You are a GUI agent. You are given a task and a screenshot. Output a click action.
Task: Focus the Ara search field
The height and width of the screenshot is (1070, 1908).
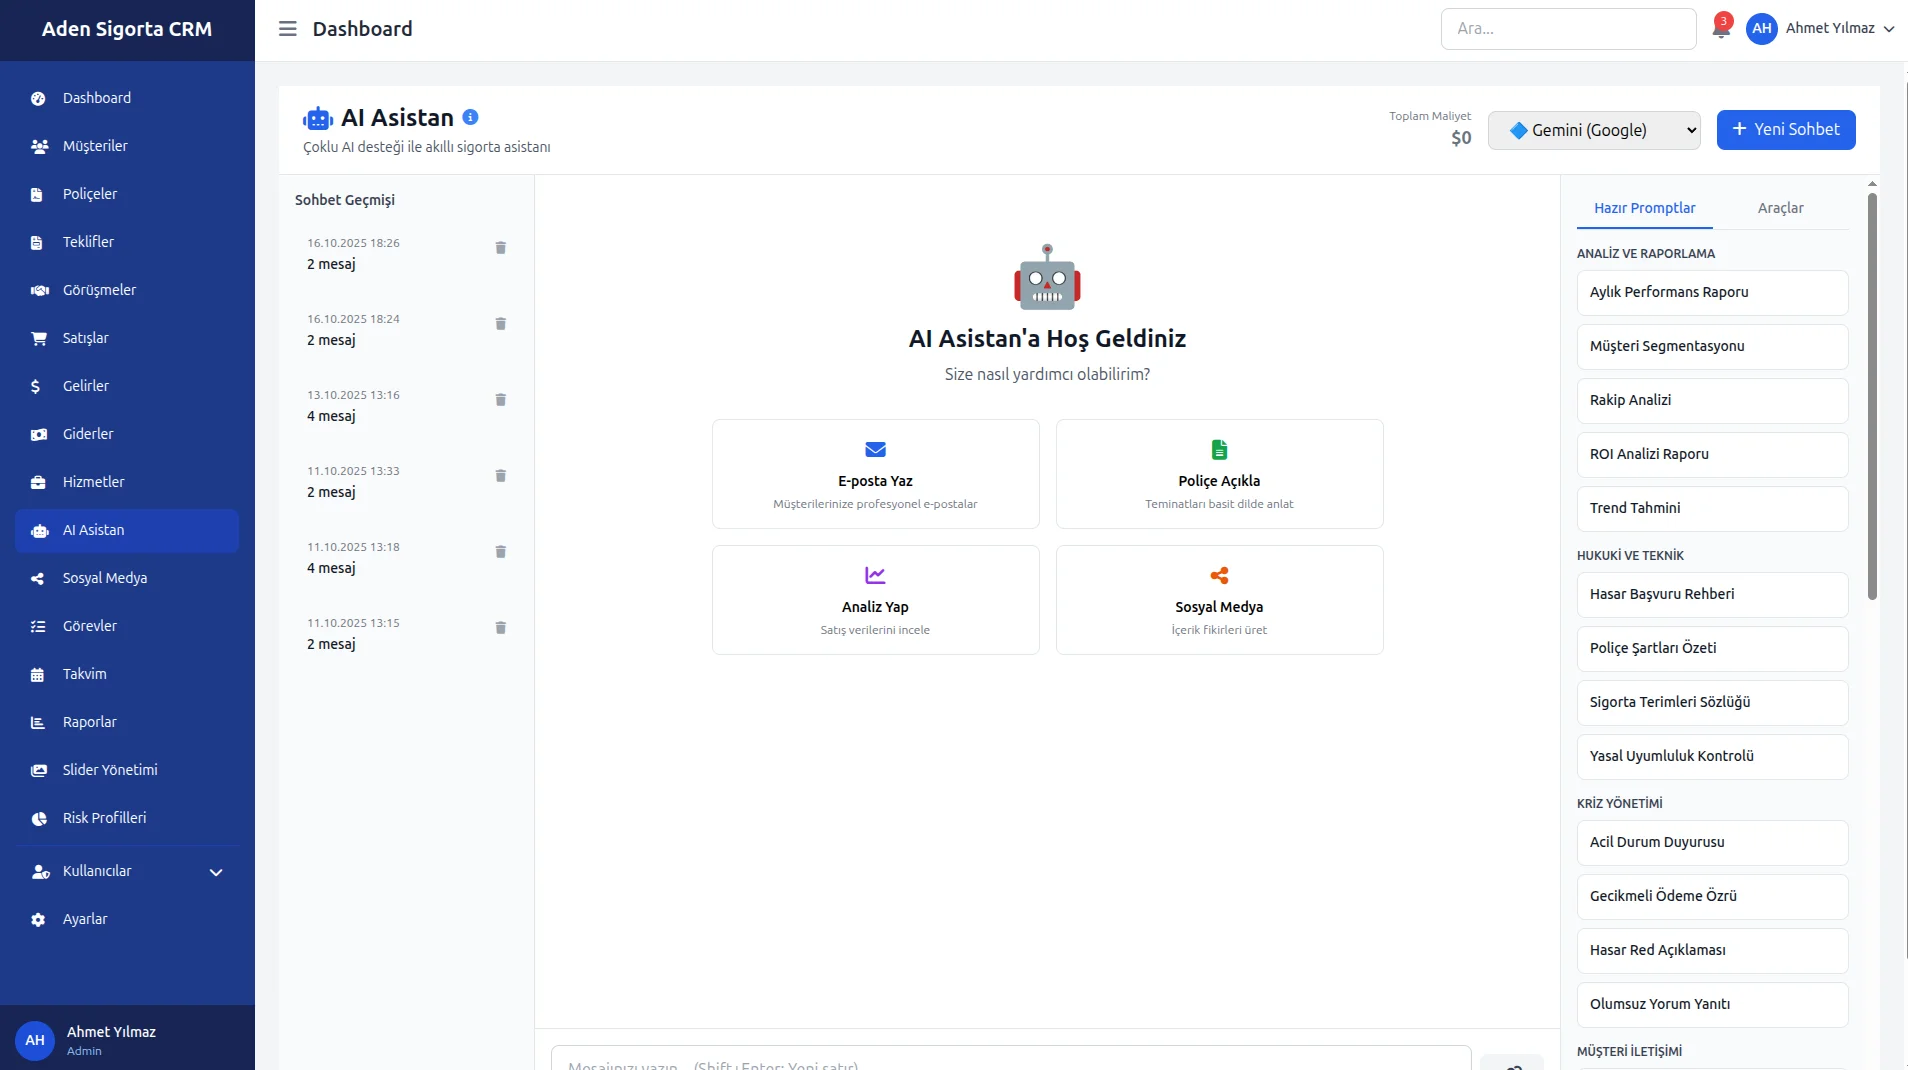tap(1567, 29)
